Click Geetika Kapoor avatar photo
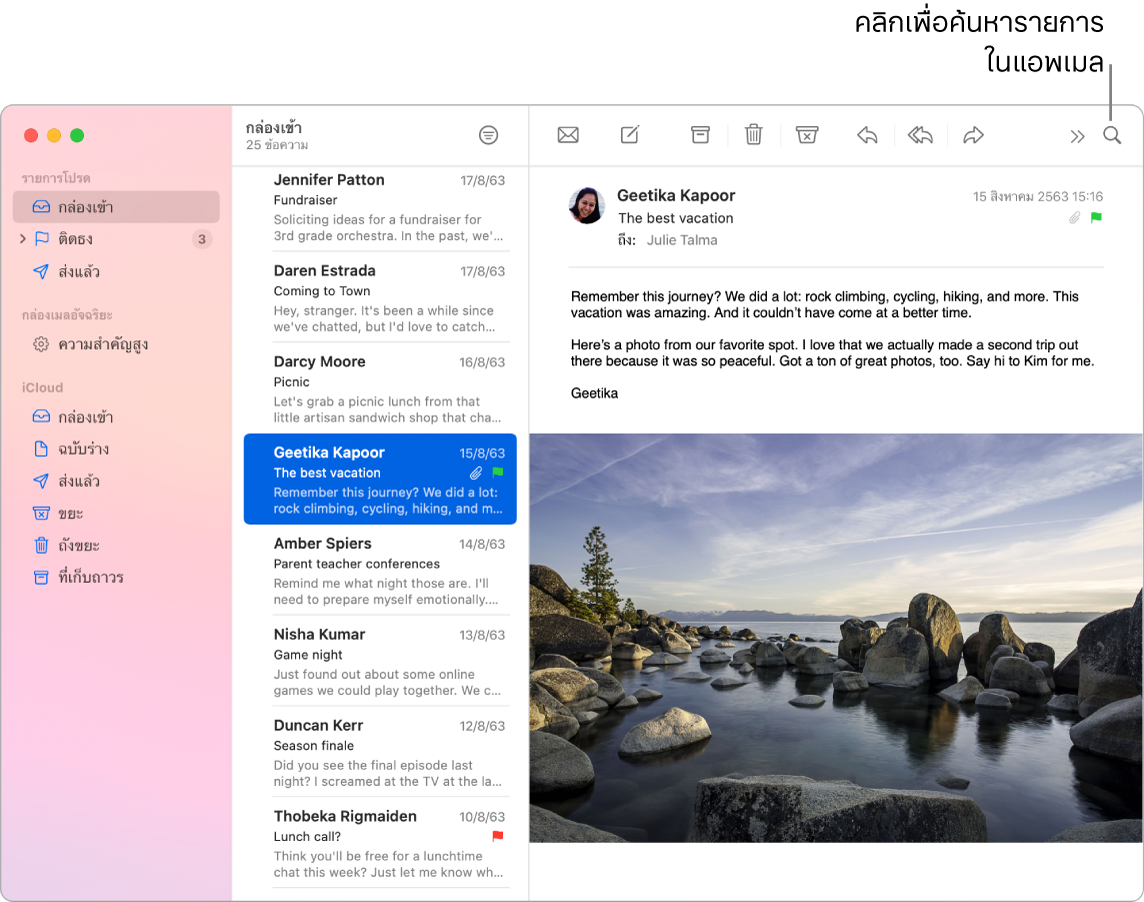The height and width of the screenshot is (902, 1144). pyautogui.click(x=587, y=205)
